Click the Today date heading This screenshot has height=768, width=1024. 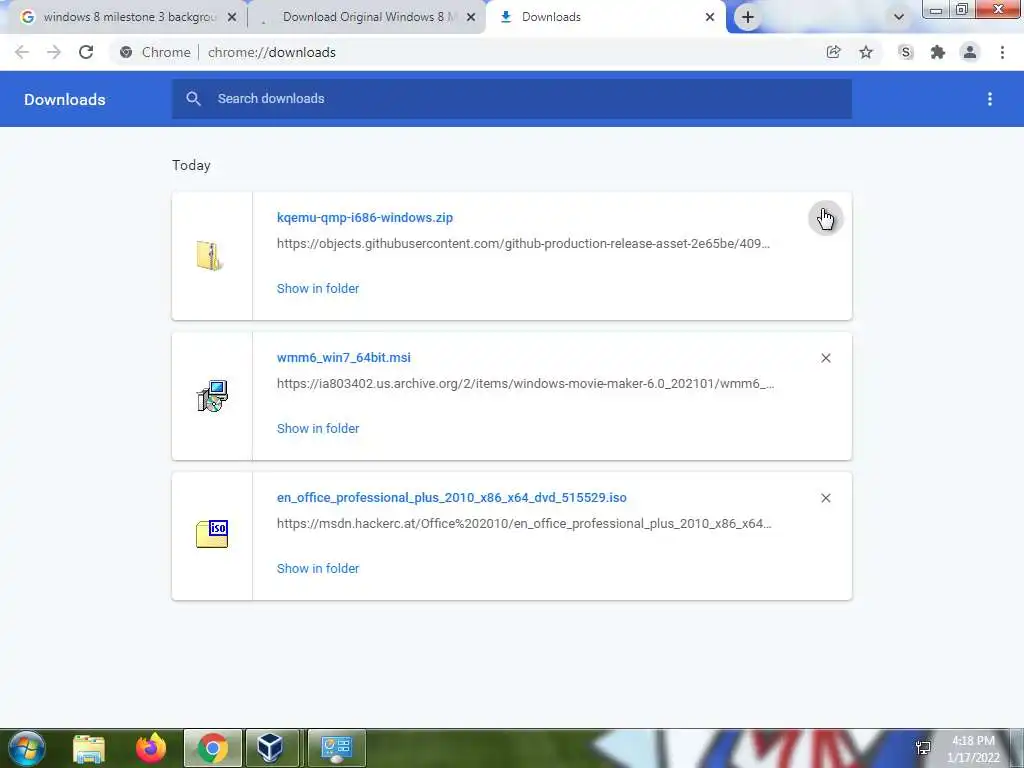pos(191,165)
